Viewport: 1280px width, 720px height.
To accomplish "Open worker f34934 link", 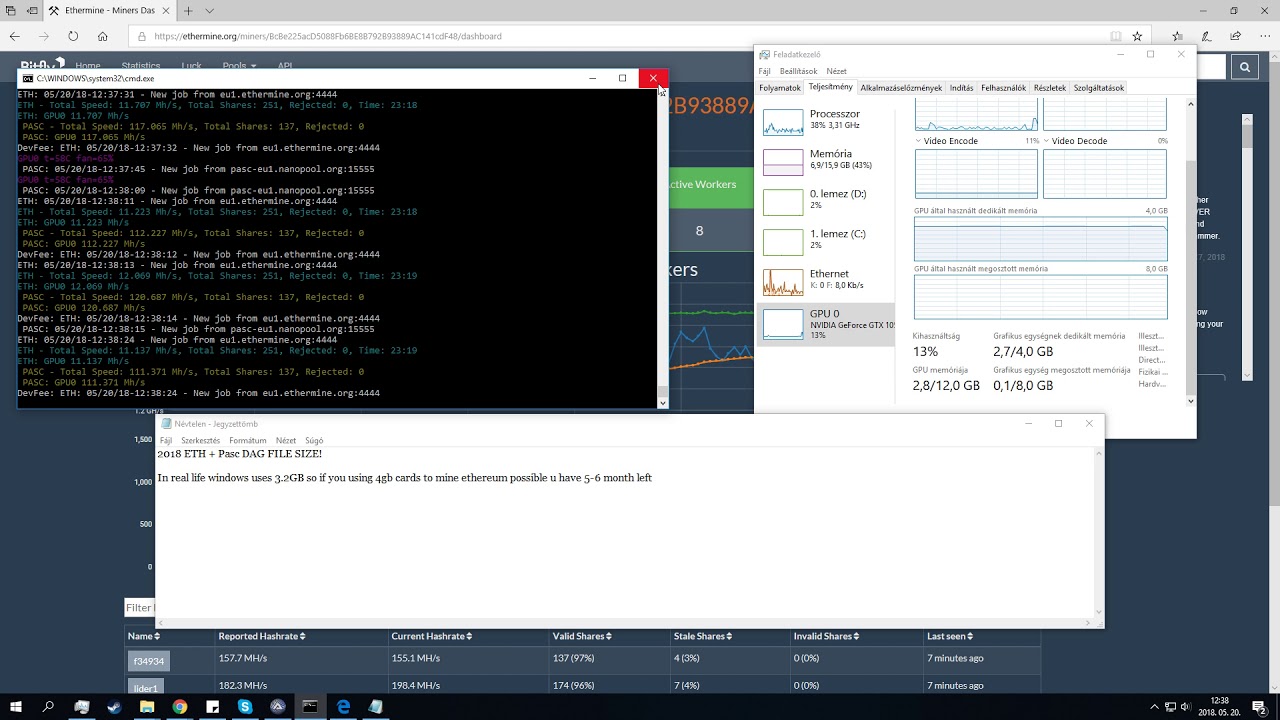I will (x=148, y=661).
